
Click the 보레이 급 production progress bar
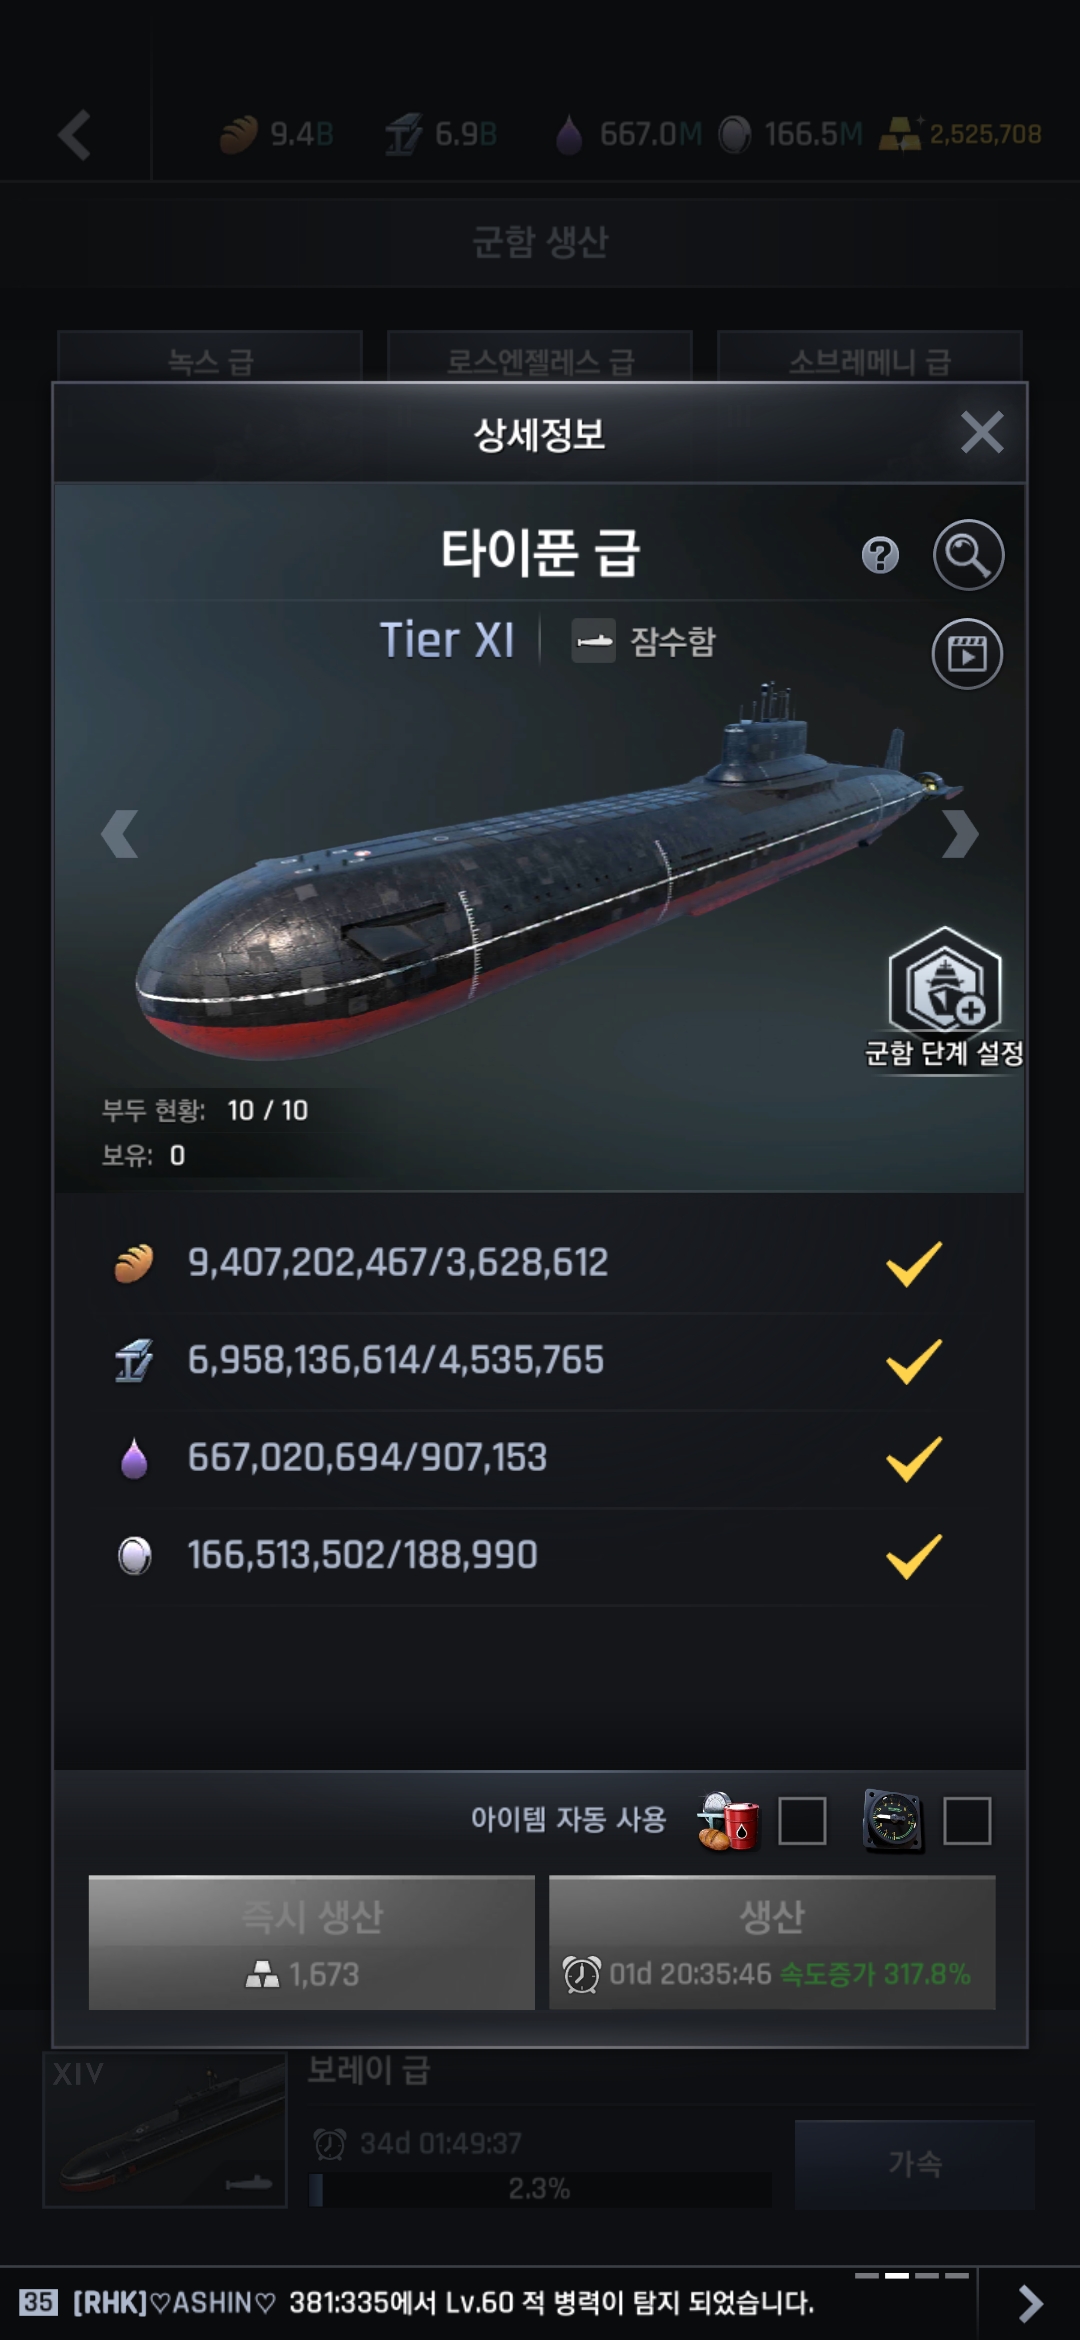540,2189
